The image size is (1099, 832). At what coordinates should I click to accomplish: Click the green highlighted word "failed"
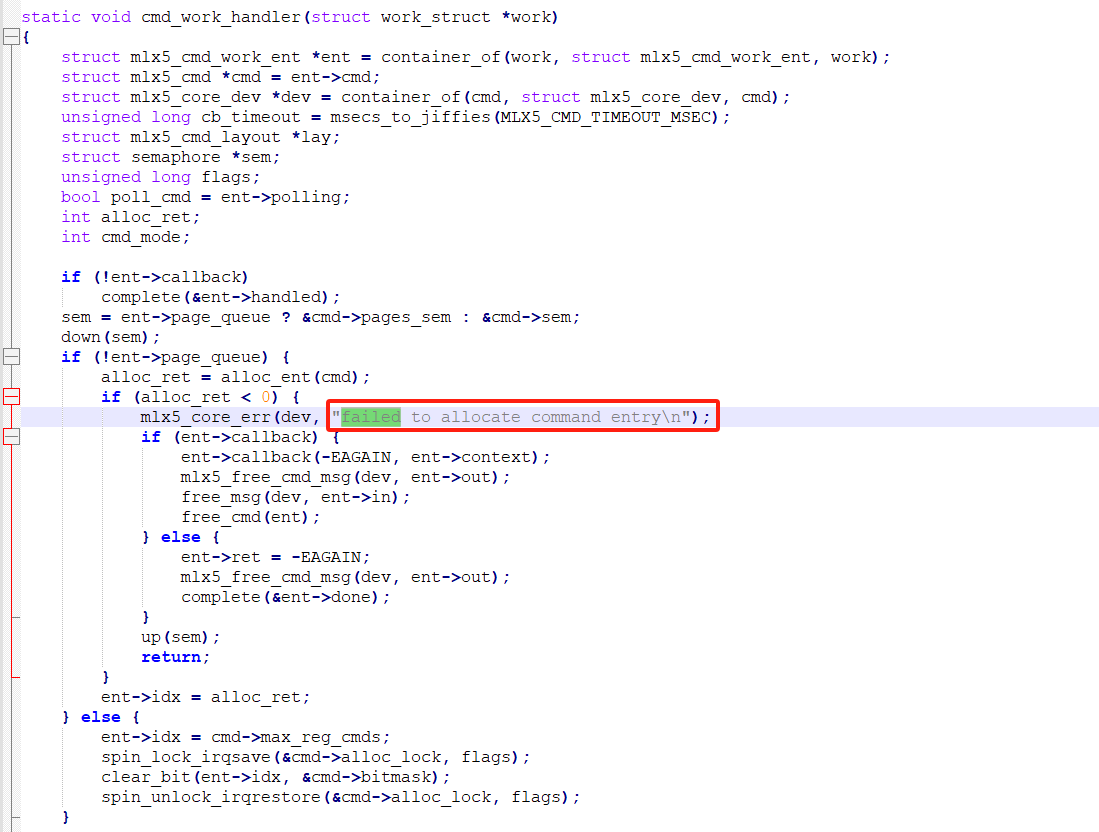pyautogui.click(x=371, y=417)
